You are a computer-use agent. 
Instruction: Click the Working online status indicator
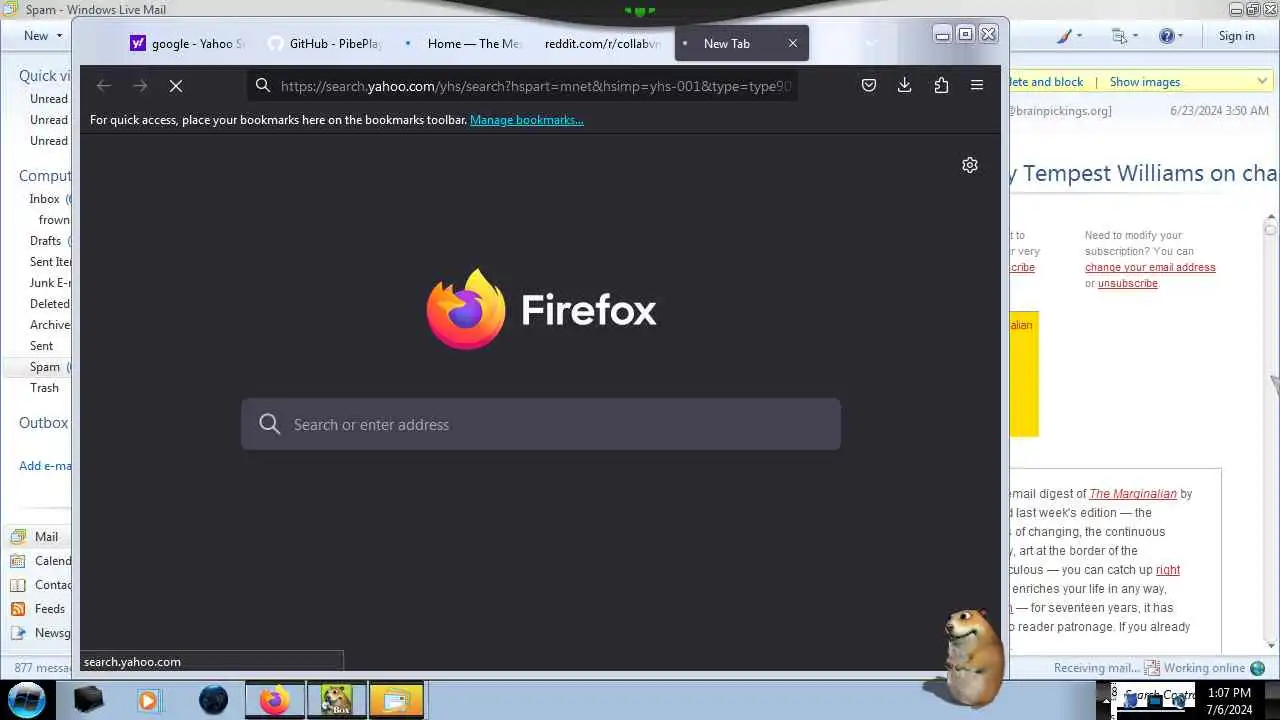(1204, 668)
